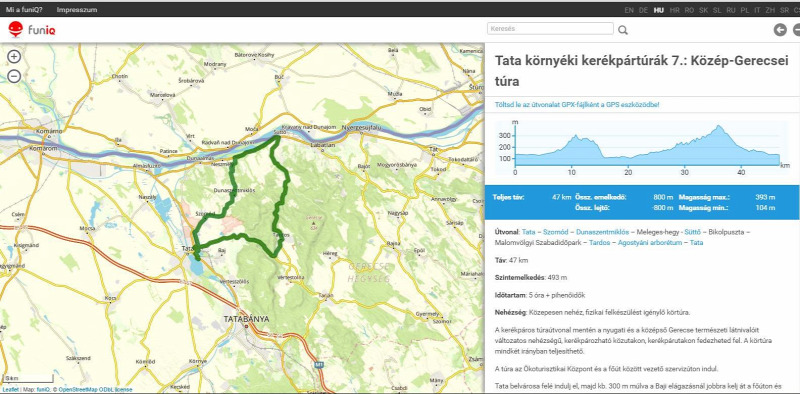Screen dimensions: 800x394
Task: Open the funiQ logo home page
Action: 32,30
